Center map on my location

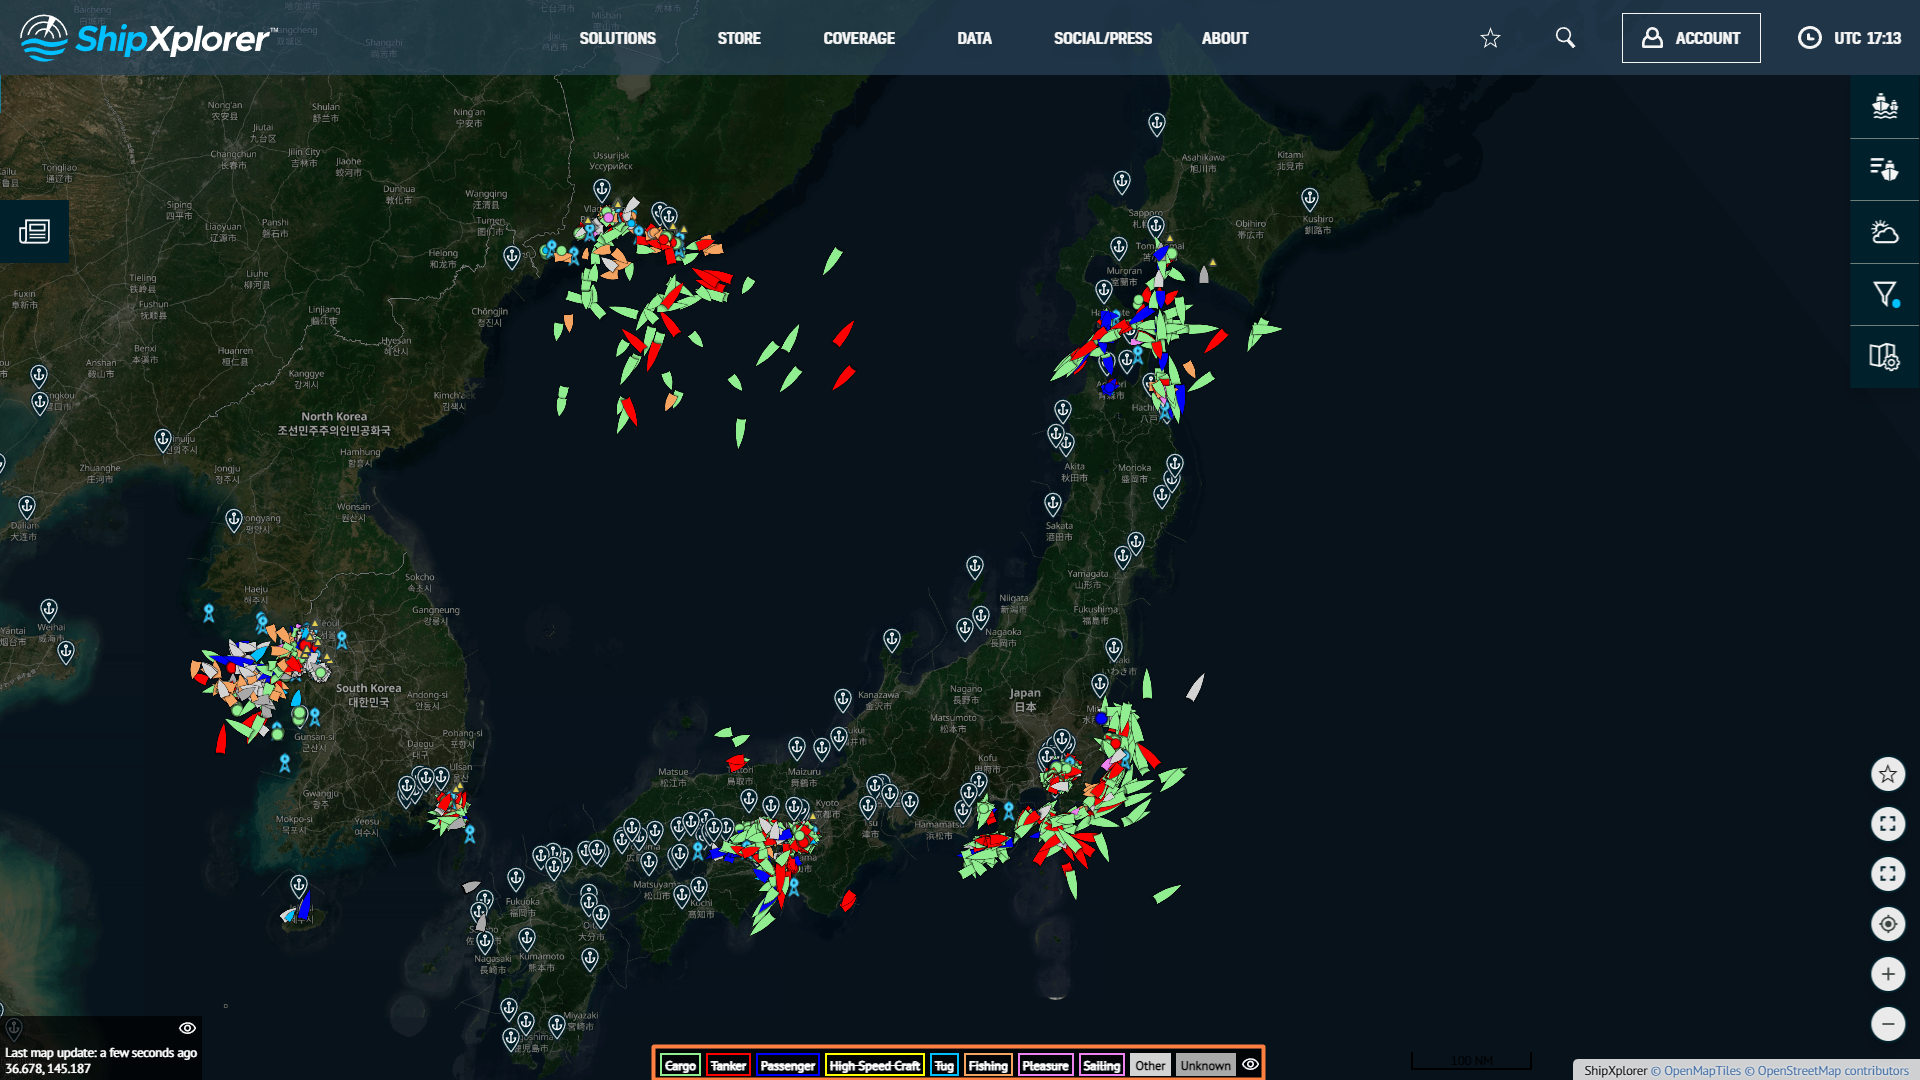pyautogui.click(x=1888, y=924)
